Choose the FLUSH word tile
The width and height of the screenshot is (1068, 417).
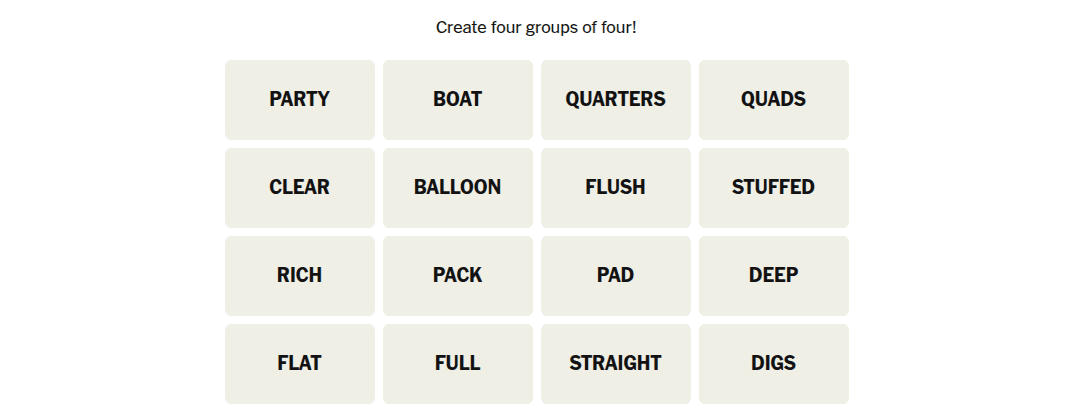pos(615,188)
